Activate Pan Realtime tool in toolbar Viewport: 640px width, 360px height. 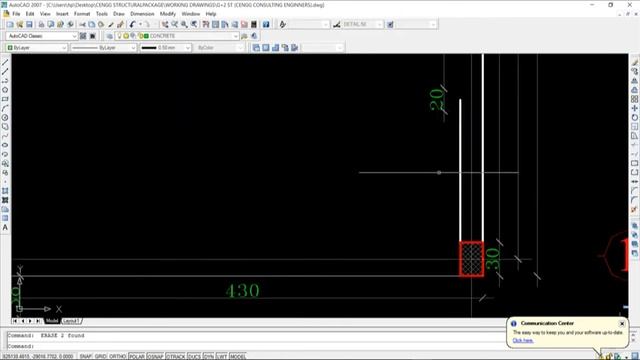[x=164, y=24]
